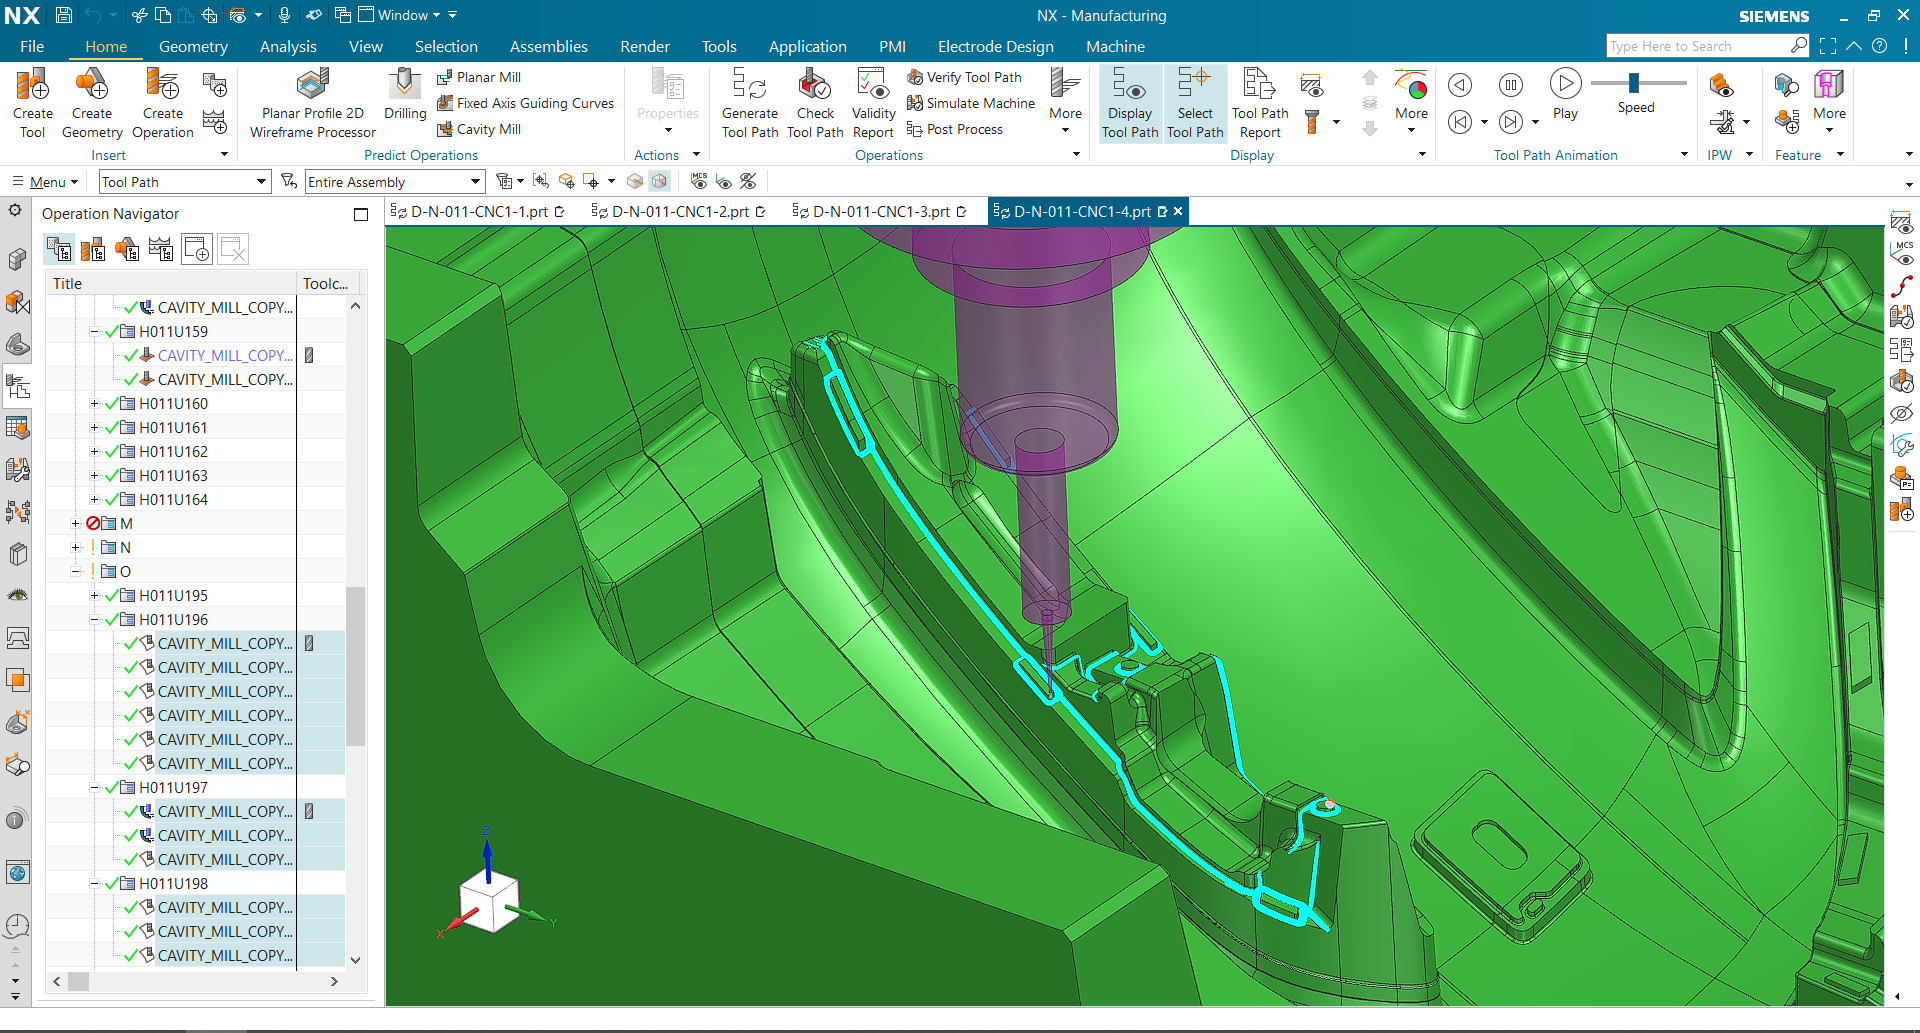
Task: Toggle Display Tool Path
Action: point(1130,103)
